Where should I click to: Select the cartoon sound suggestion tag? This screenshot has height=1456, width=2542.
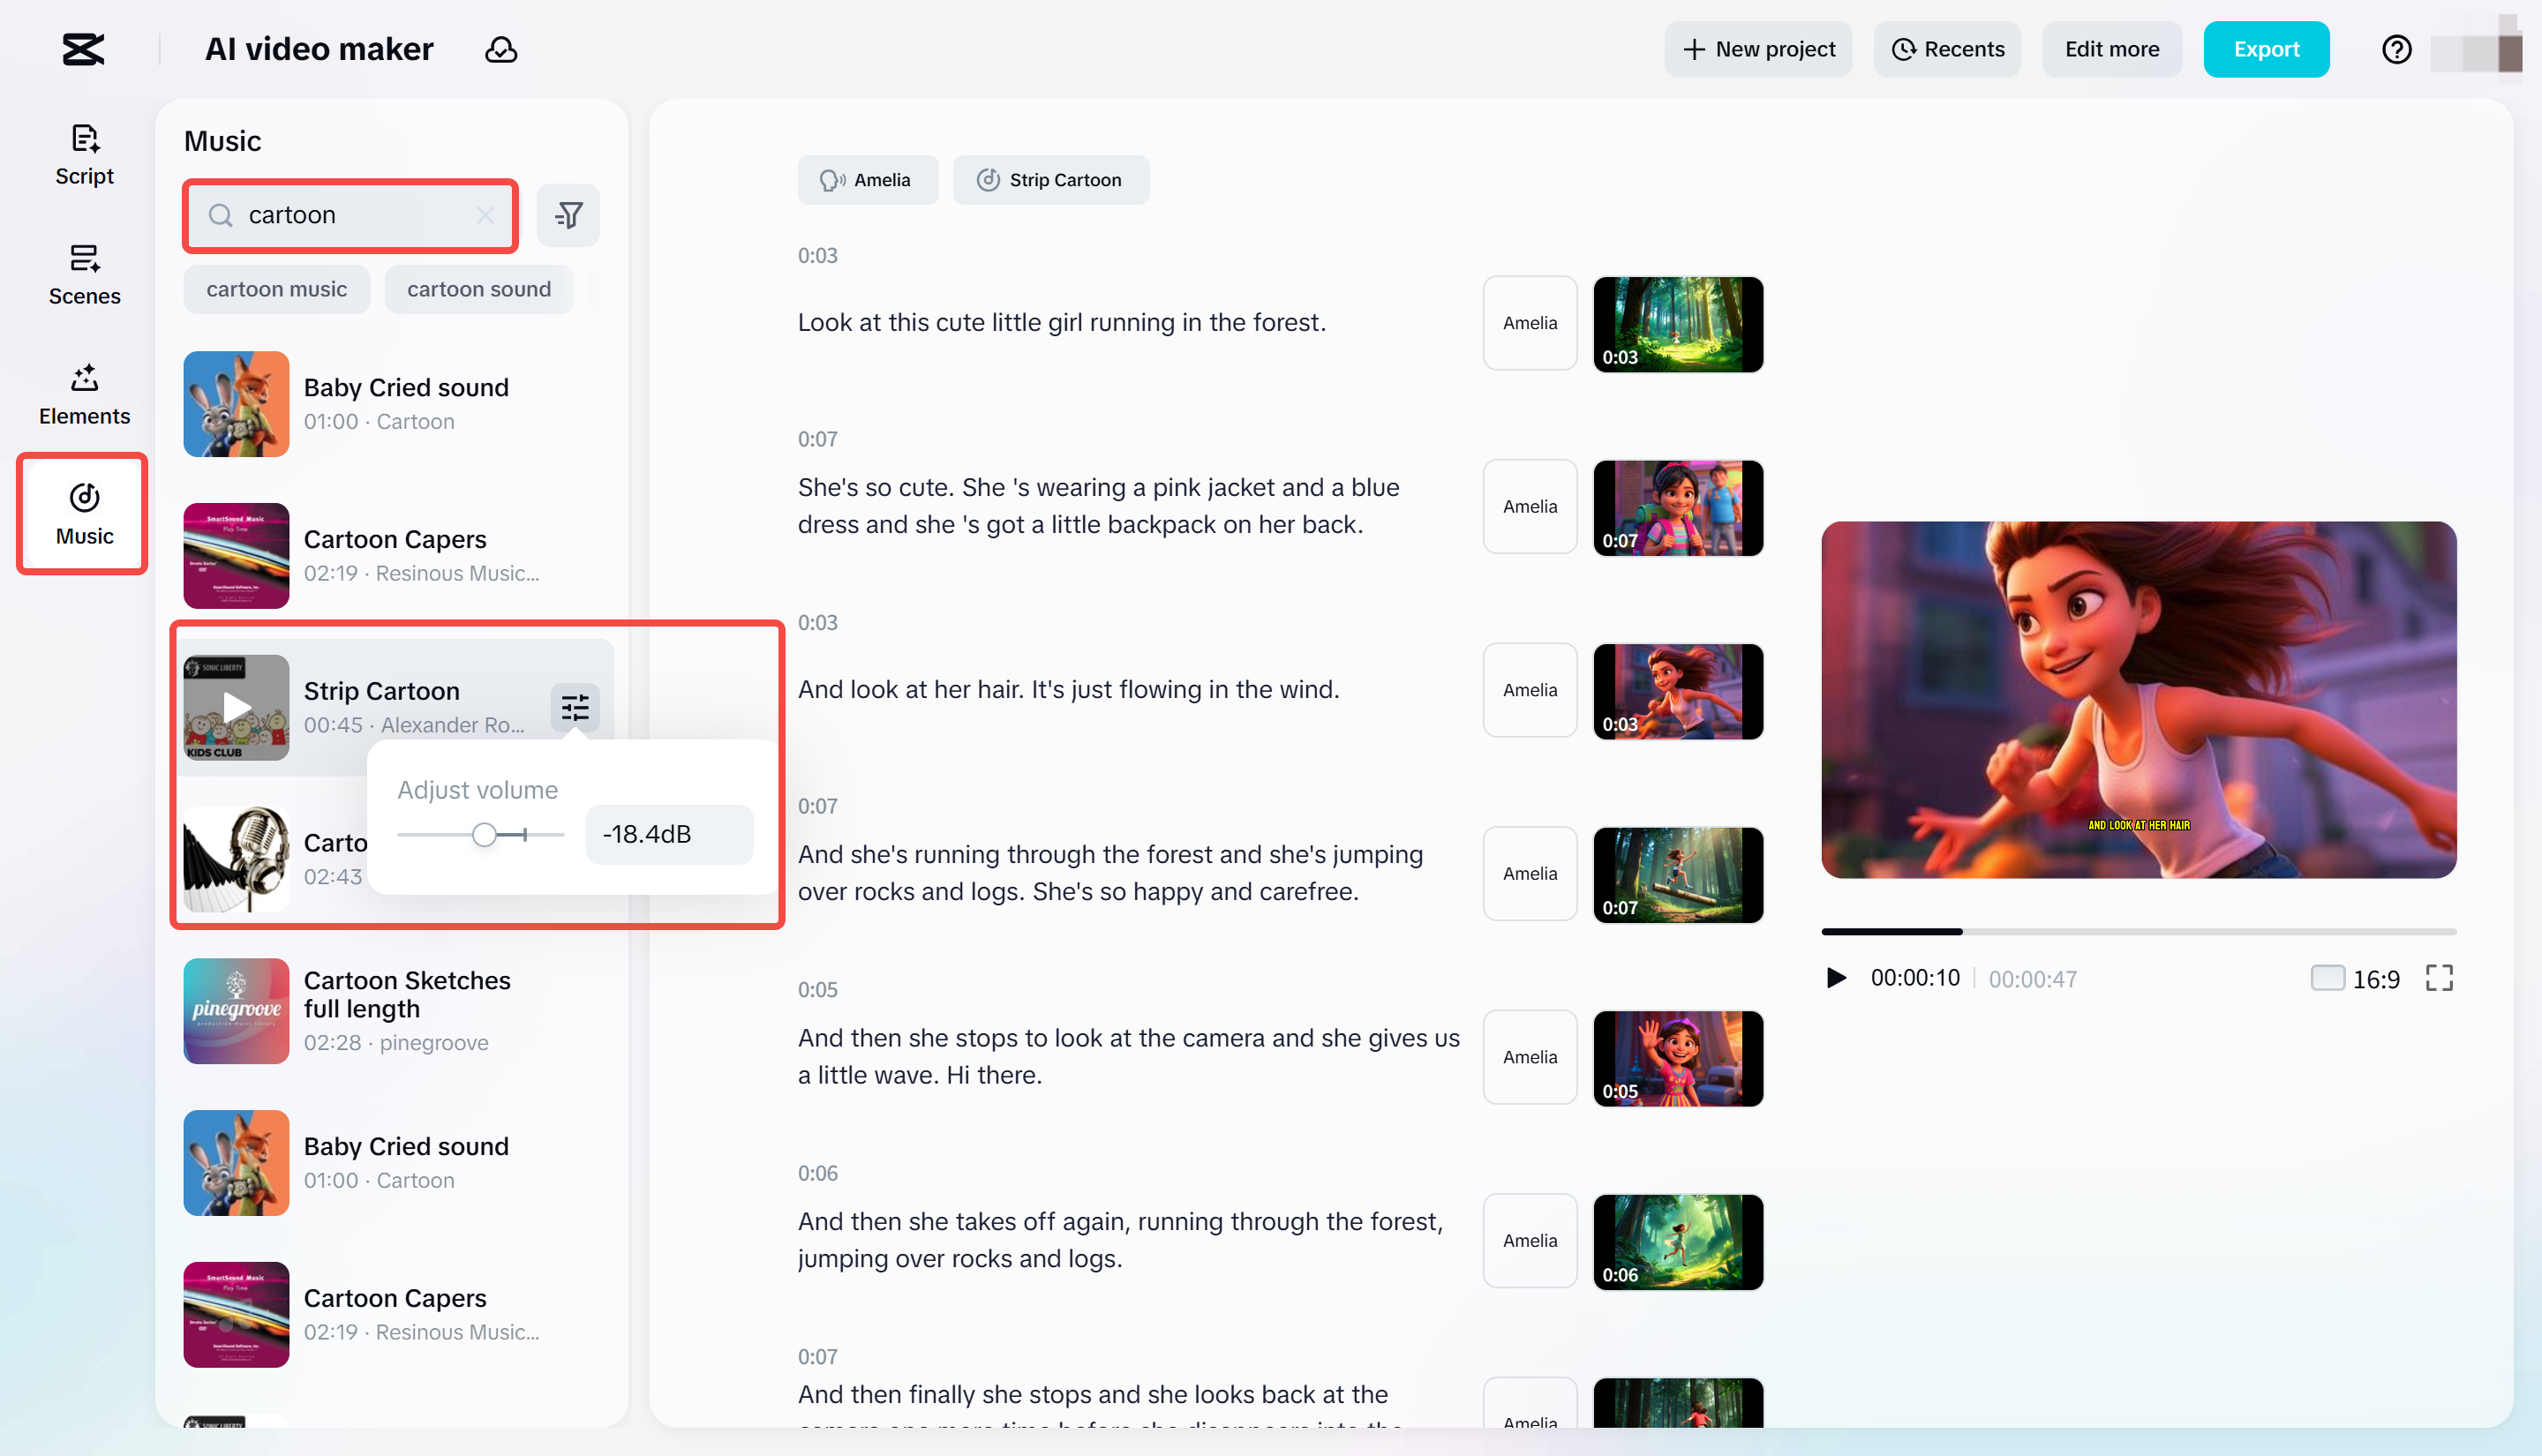478,289
